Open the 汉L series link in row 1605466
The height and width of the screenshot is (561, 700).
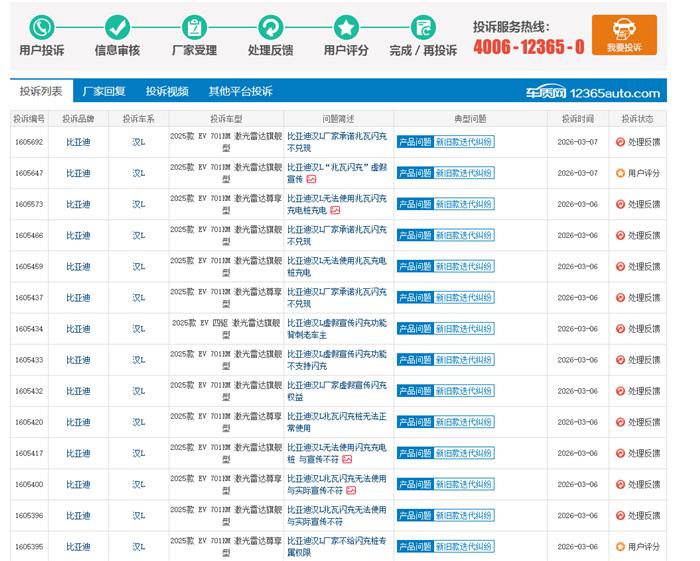pyautogui.click(x=138, y=235)
